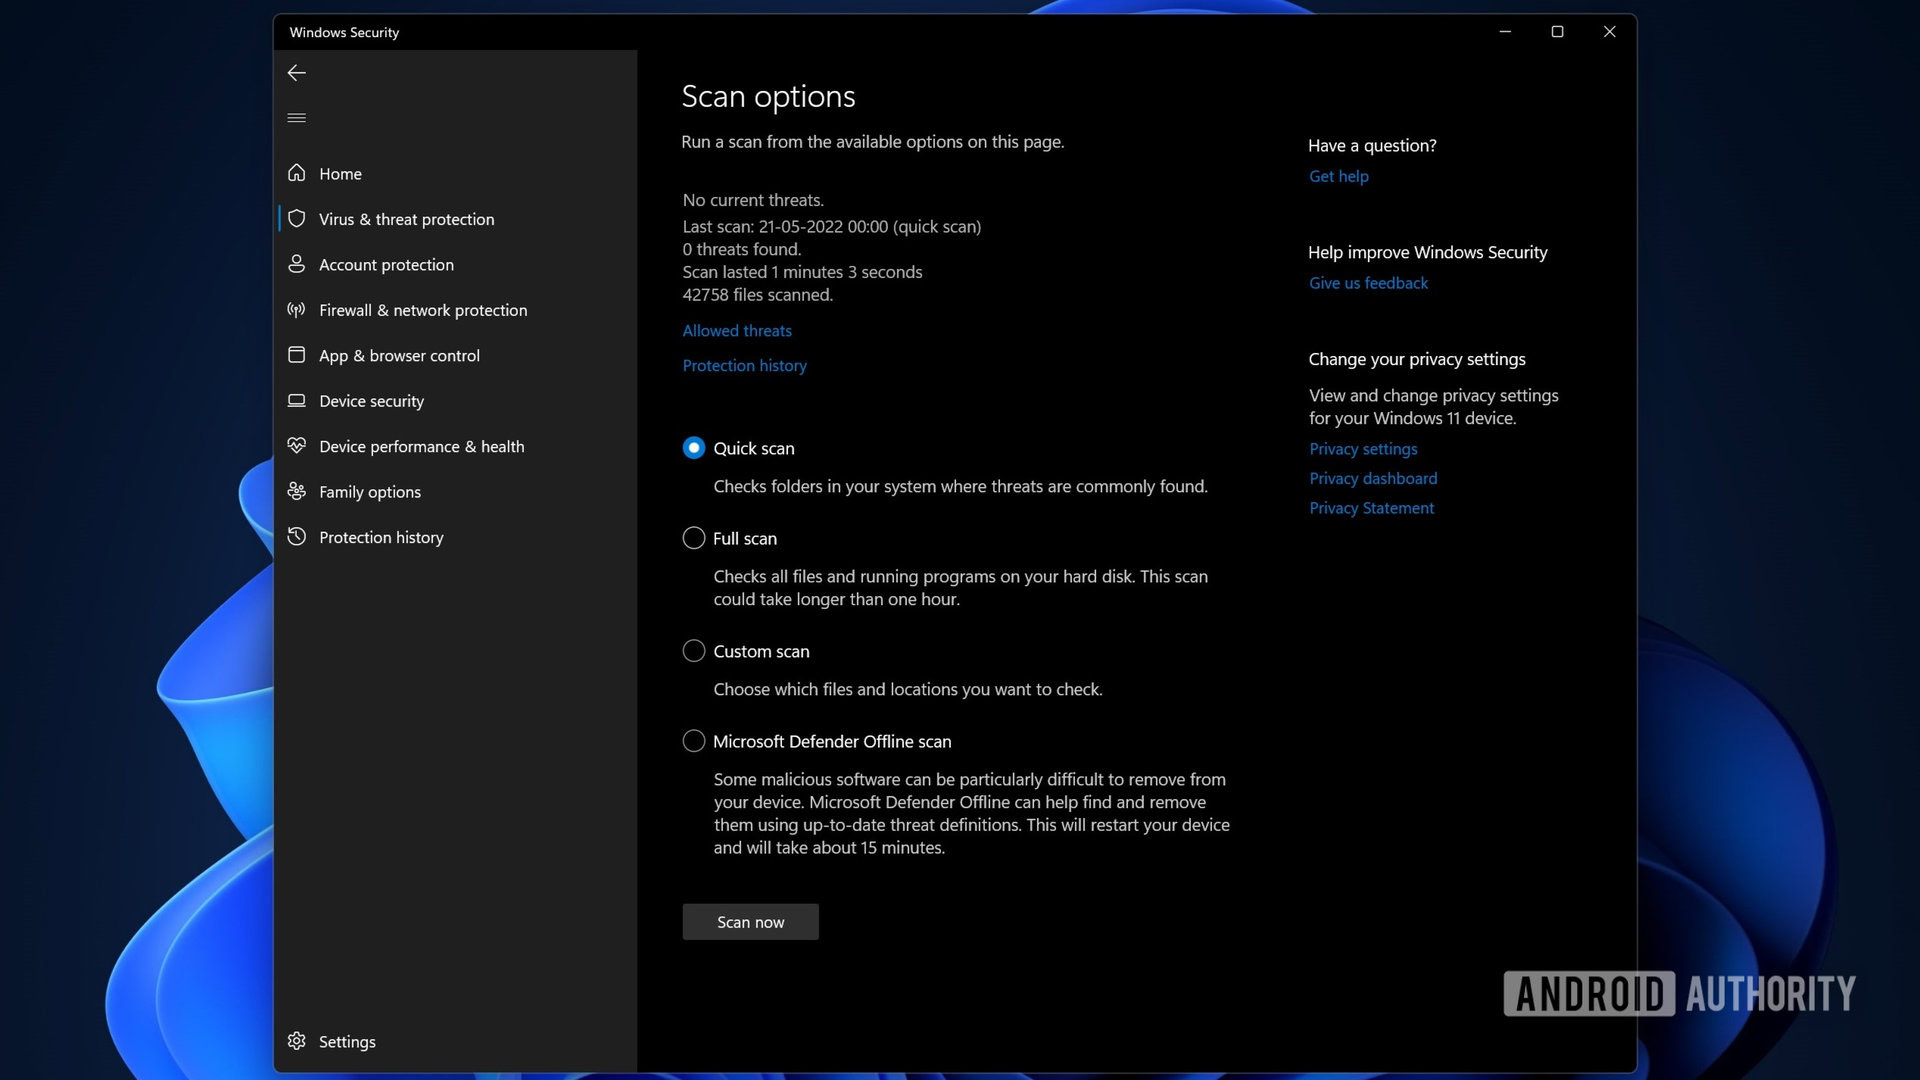
Task: Click the Protection history clock icon
Action: click(x=296, y=537)
